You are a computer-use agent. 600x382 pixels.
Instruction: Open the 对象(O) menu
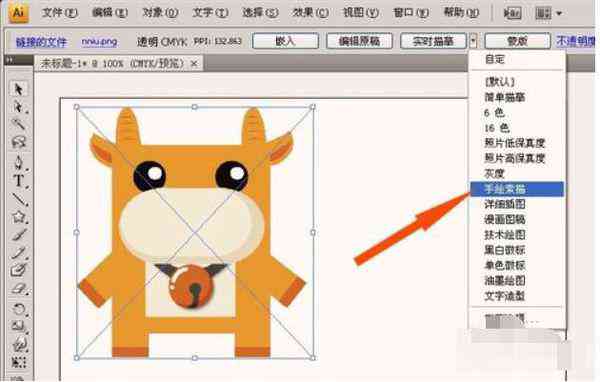[160, 13]
